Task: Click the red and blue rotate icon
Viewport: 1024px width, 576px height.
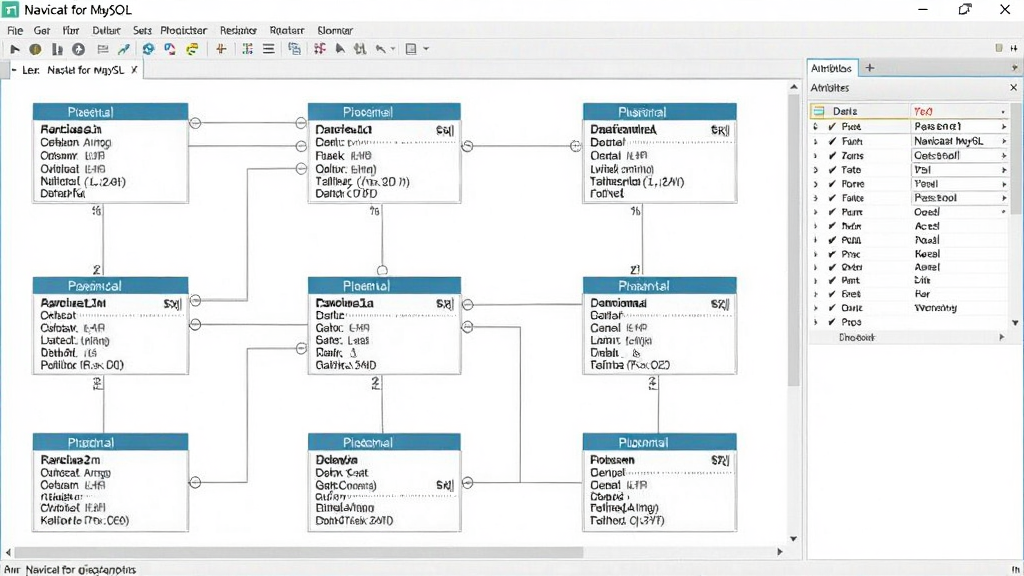Action: [170, 49]
